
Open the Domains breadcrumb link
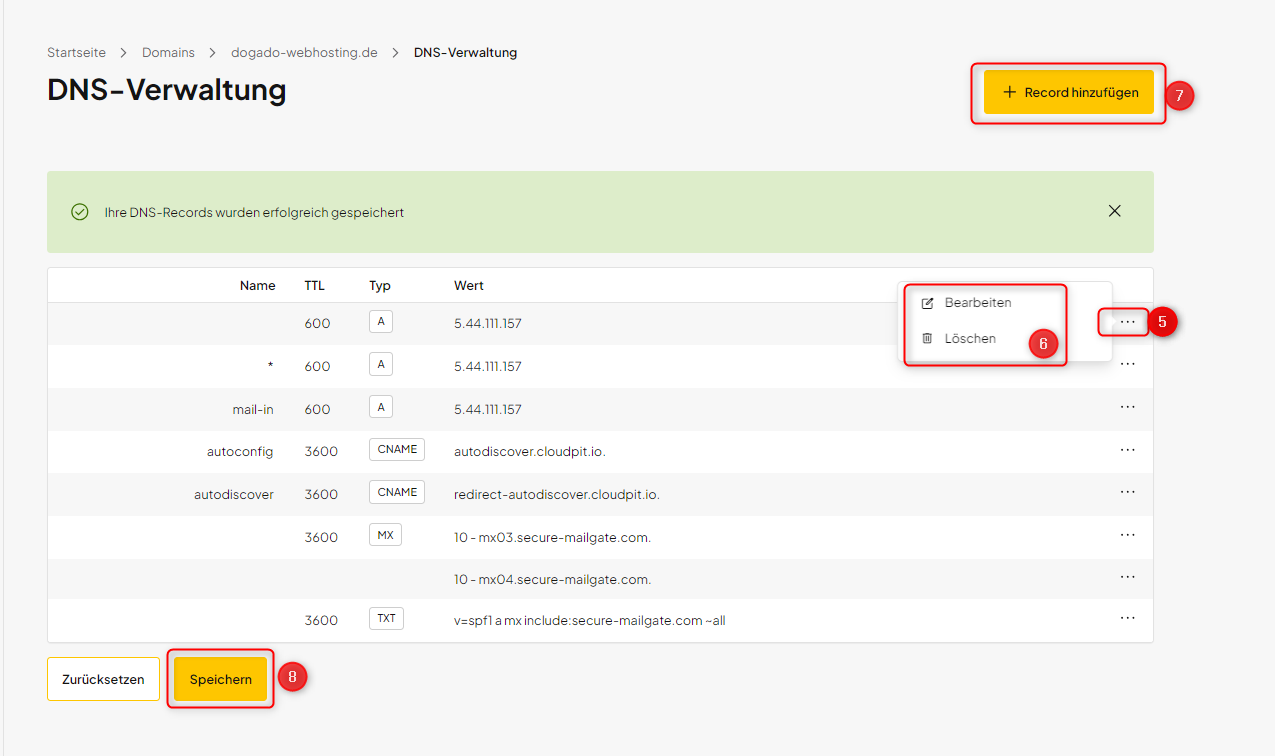[168, 53]
